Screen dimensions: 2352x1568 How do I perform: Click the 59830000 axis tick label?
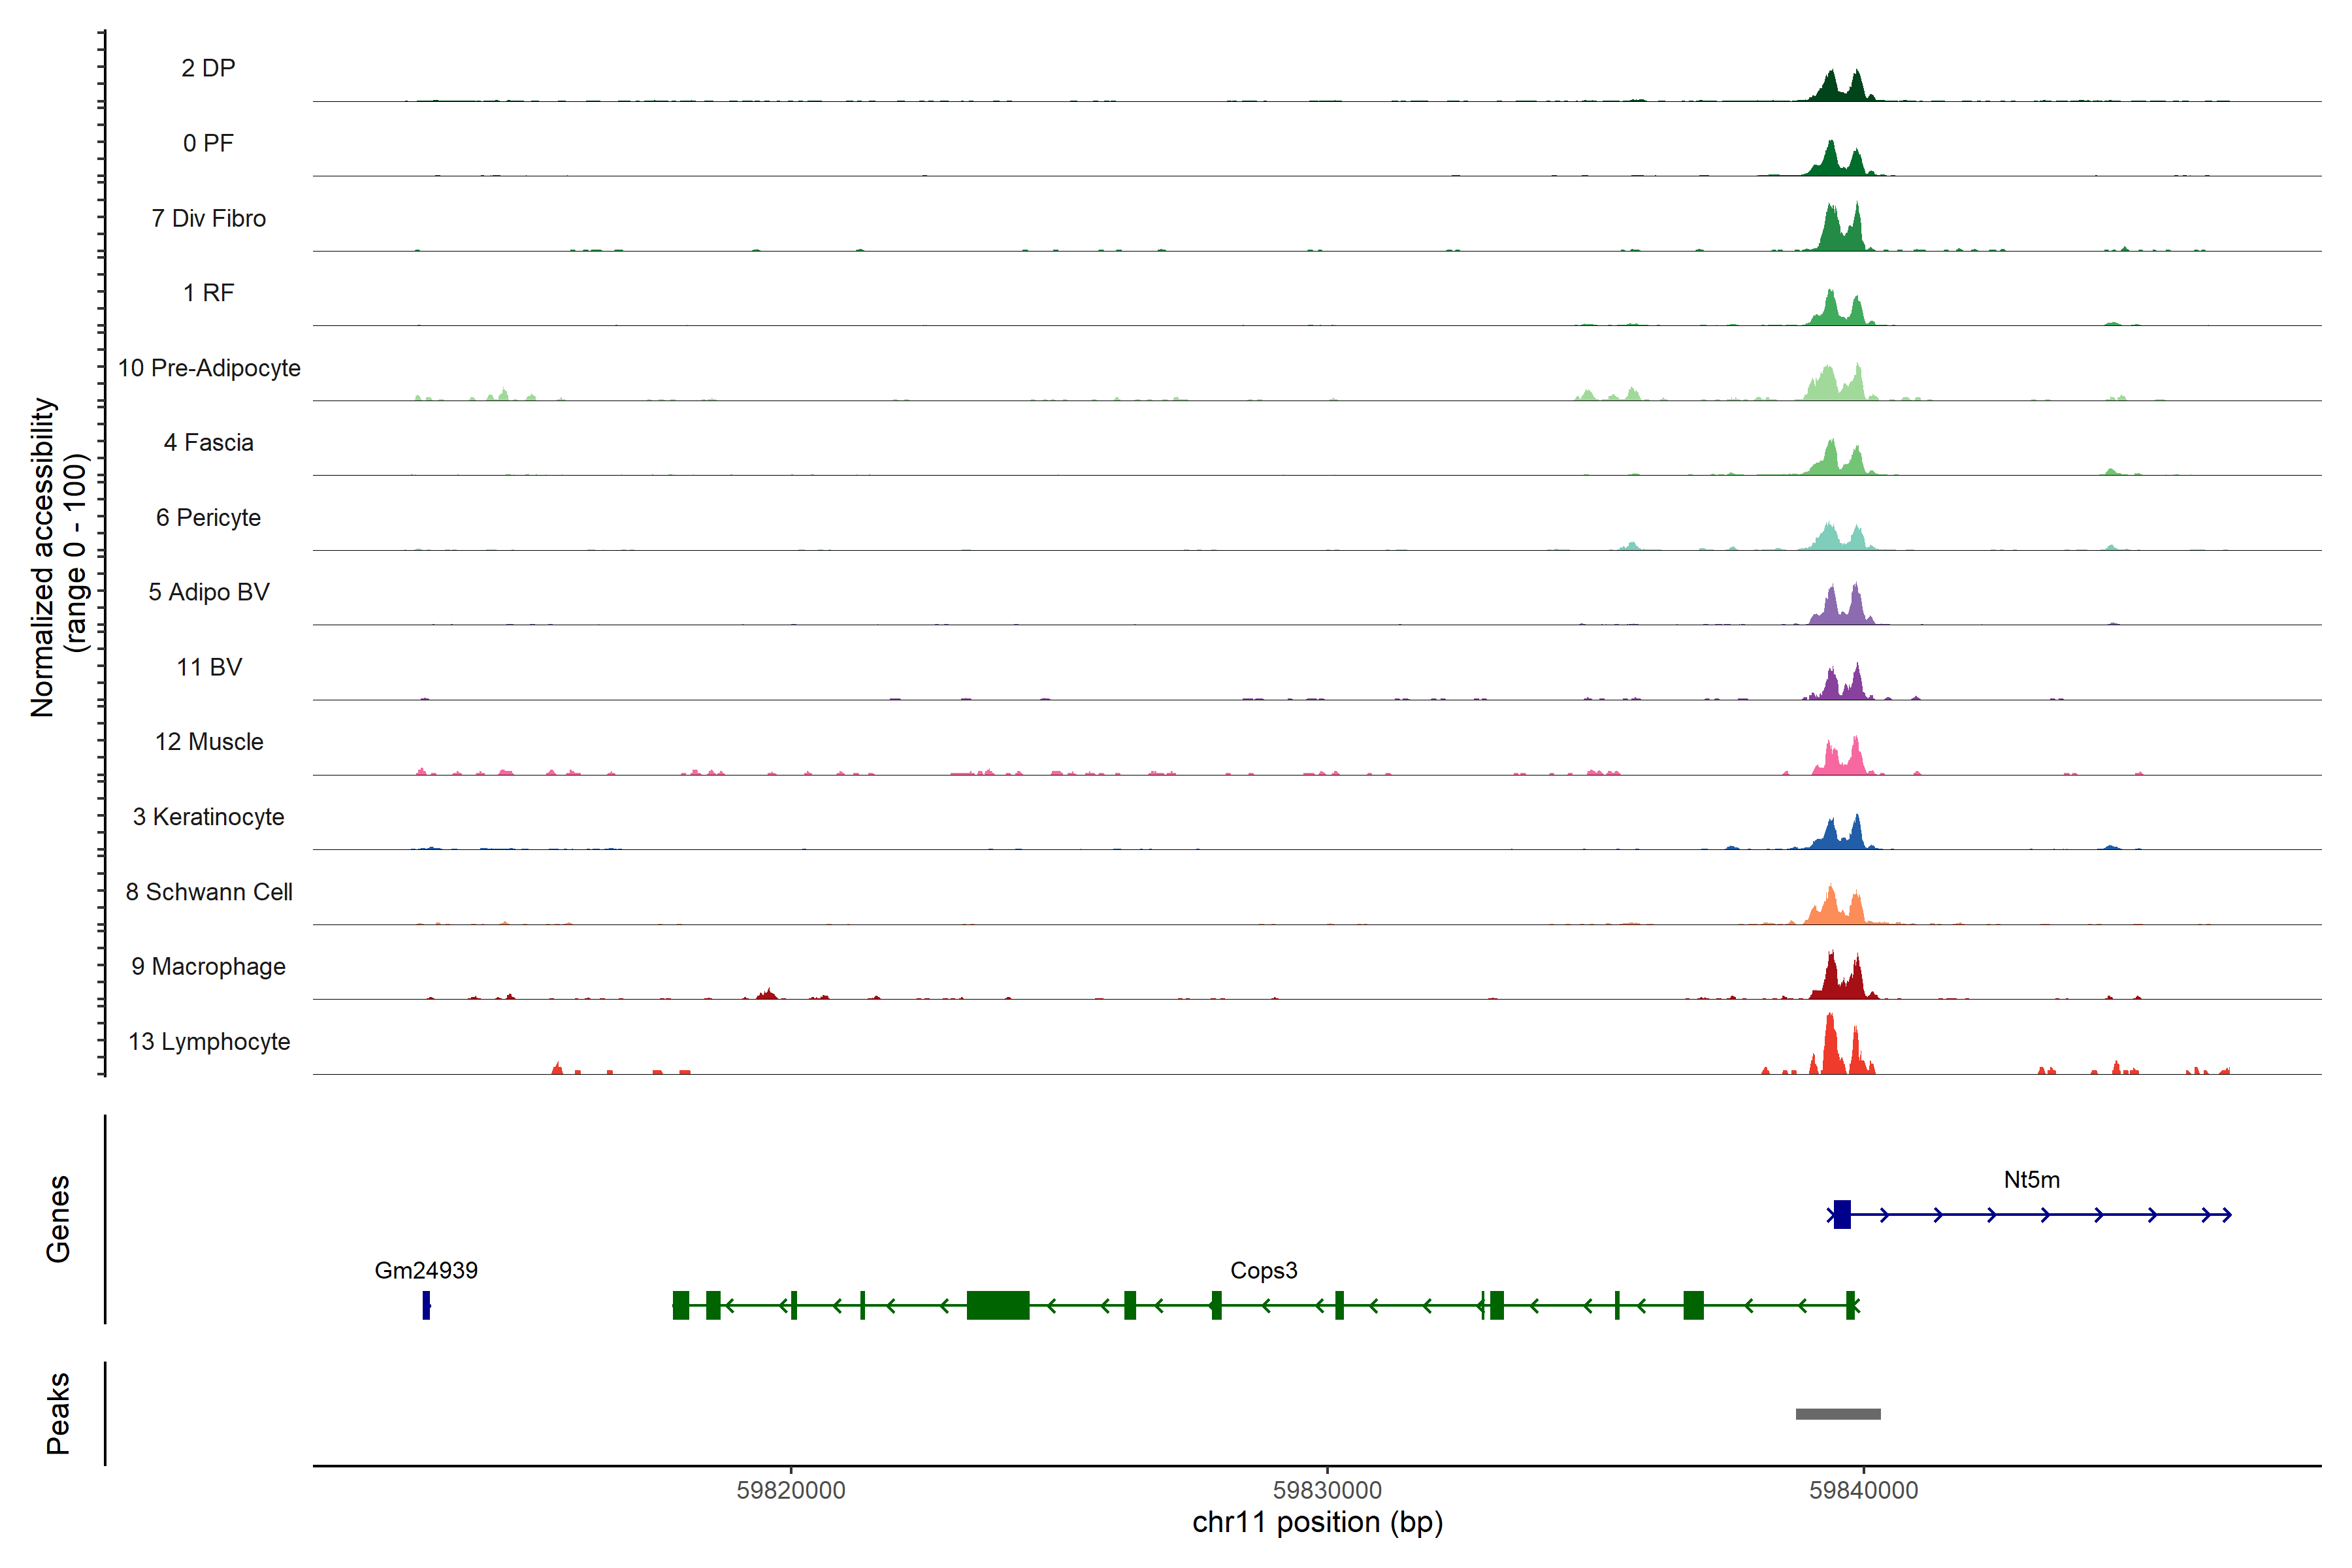tap(1327, 1490)
